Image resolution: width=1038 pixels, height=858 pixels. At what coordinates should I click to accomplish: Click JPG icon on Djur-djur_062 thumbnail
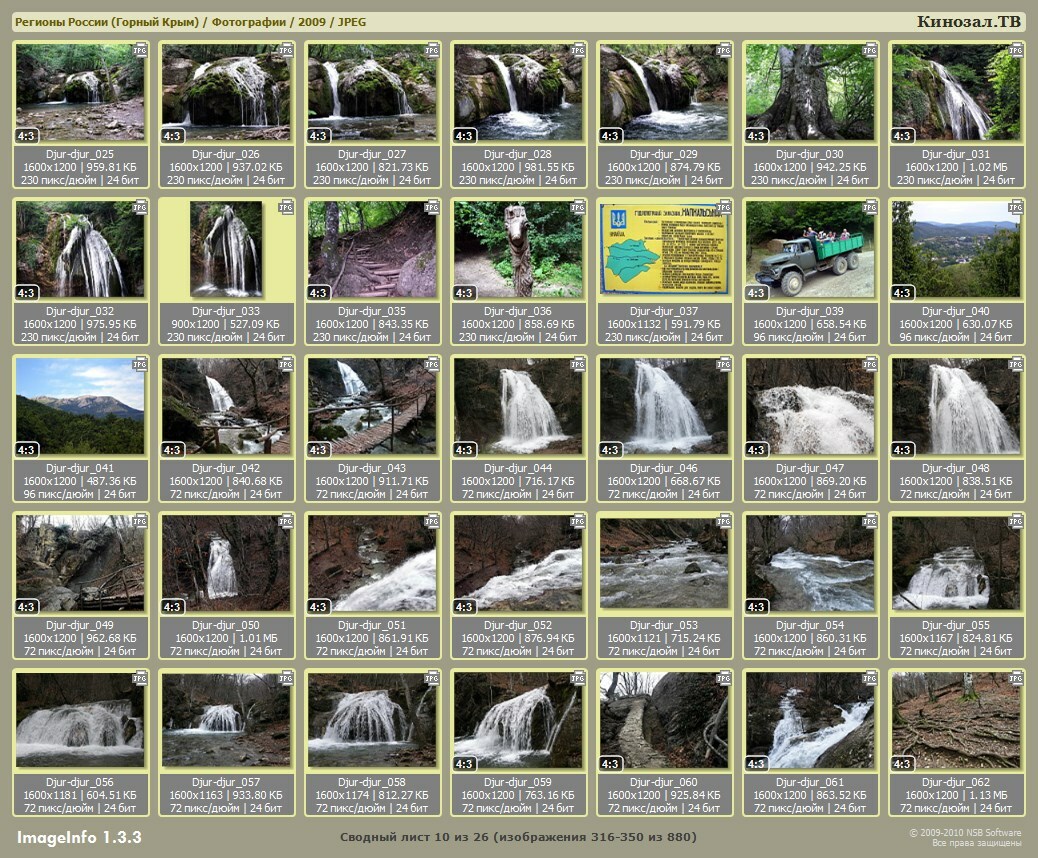[x=1016, y=678]
